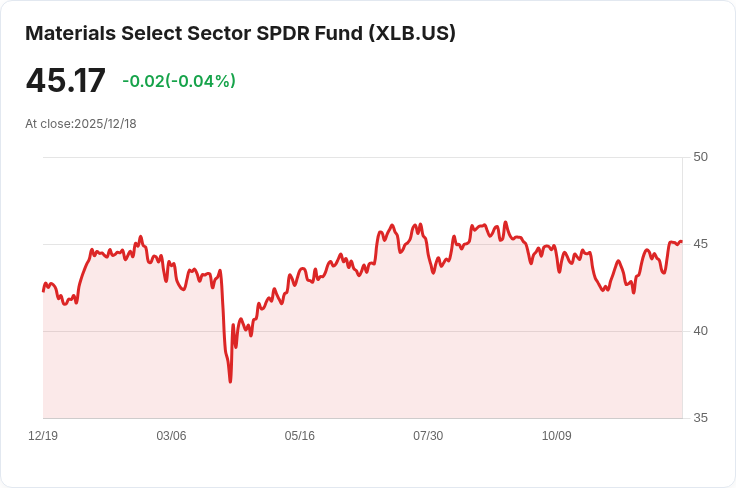736x488 pixels.
Task: Click the lowest dip of the red price line
Action: click(230, 381)
